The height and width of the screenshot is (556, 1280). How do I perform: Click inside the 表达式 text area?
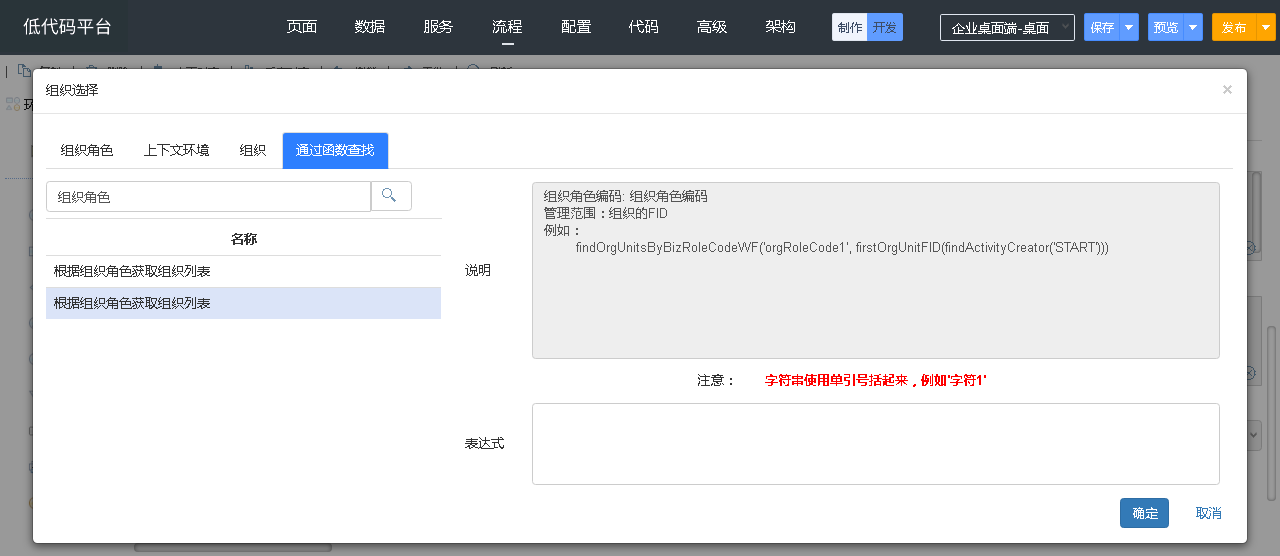(x=875, y=444)
